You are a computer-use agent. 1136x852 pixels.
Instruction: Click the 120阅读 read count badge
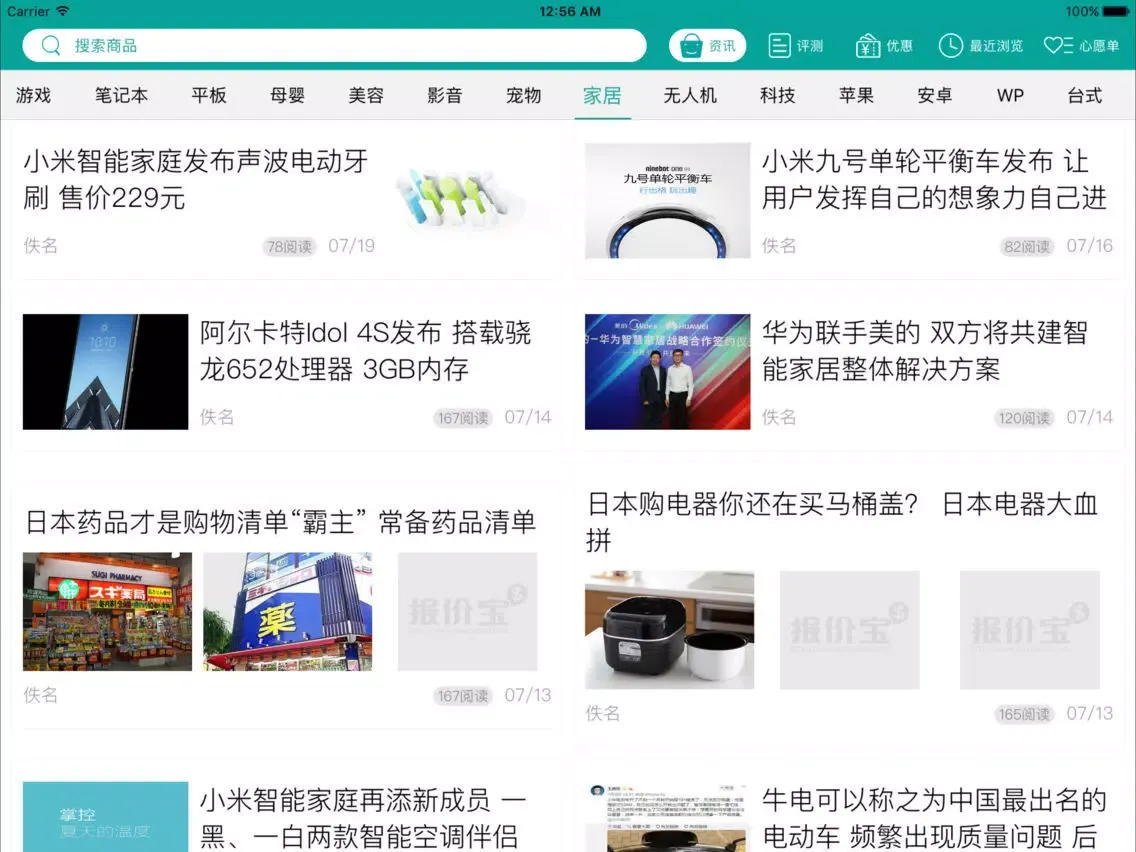pyautogui.click(x=1024, y=418)
